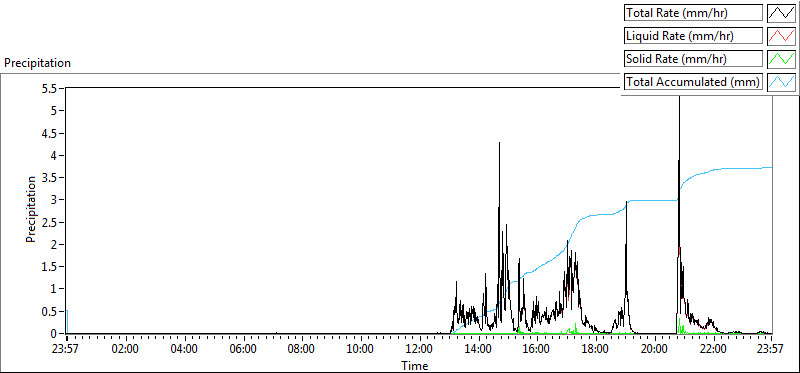The height and width of the screenshot is (373, 800).
Task: Click the Precipitation chart title
Action: (x=37, y=63)
